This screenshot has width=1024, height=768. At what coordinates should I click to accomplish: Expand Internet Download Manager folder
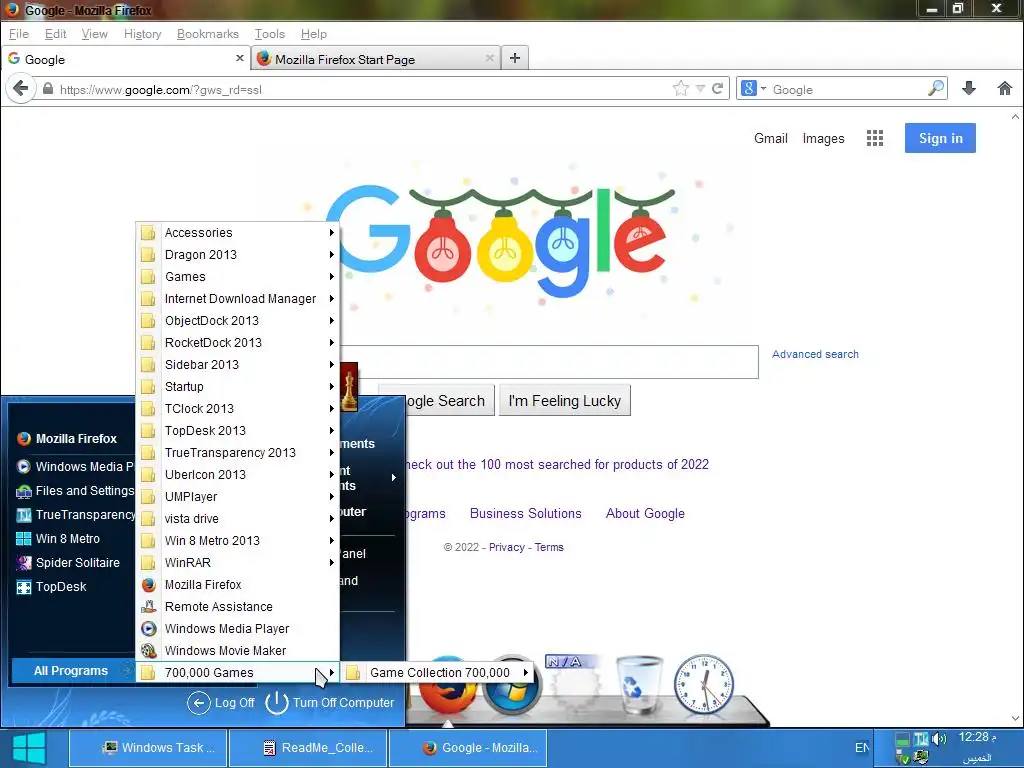point(238,299)
